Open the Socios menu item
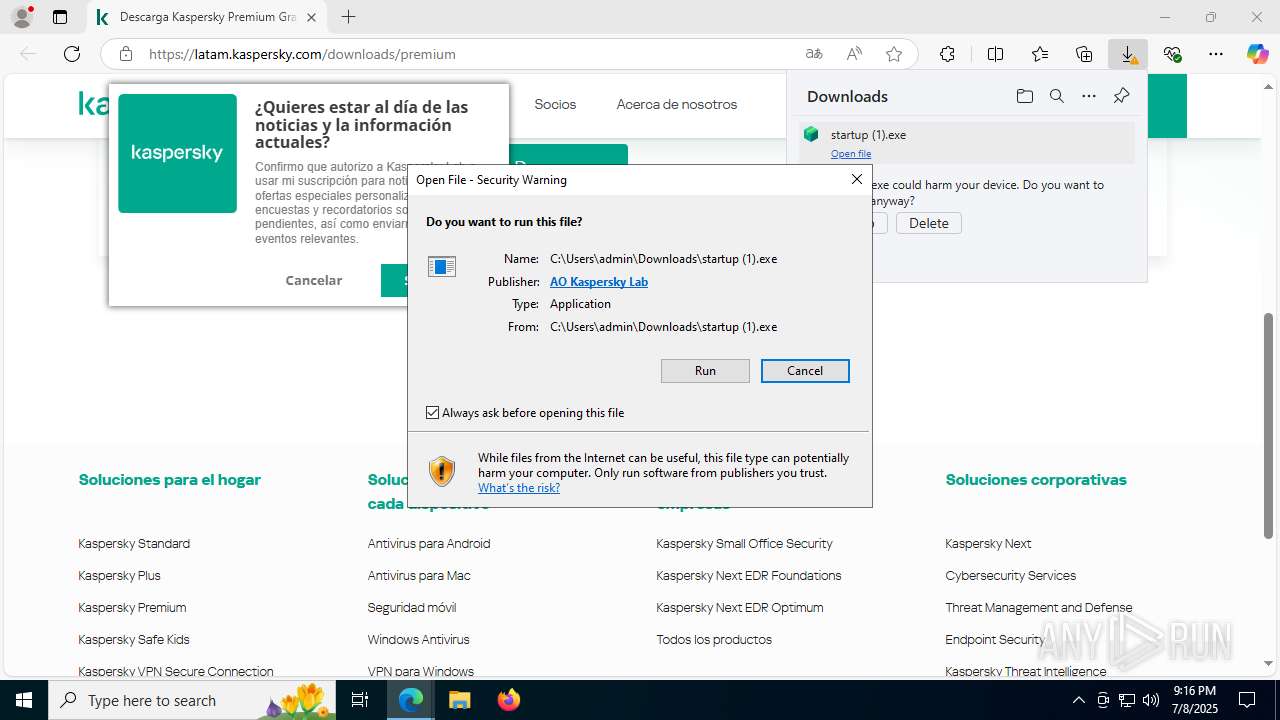1280x720 pixels. click(x=555, y=104)
